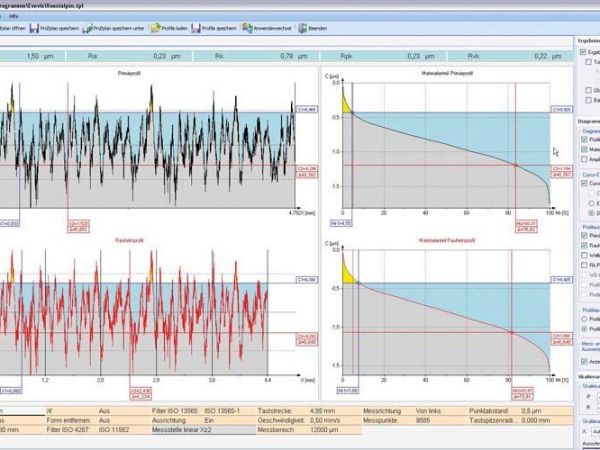600x450 pixels.
Task: Click the 1,50 µm result value
Action: [x=40, y=56]
